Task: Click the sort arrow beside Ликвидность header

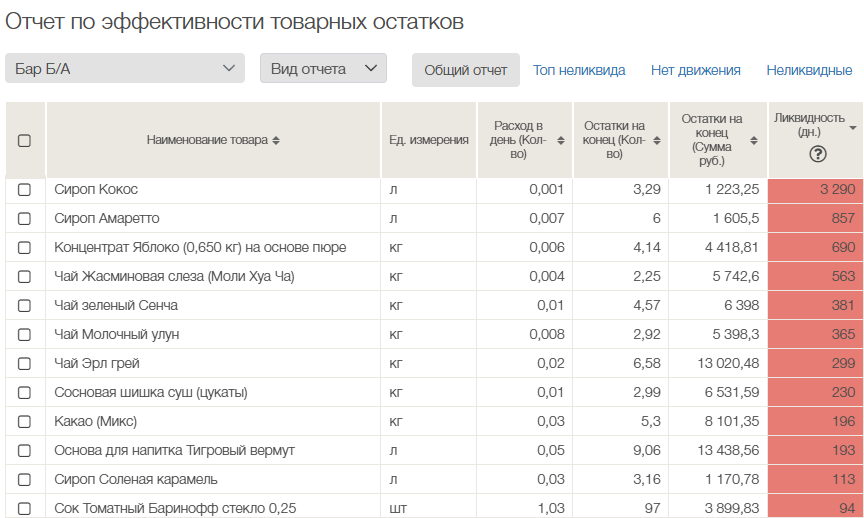Action: [852, 128]
